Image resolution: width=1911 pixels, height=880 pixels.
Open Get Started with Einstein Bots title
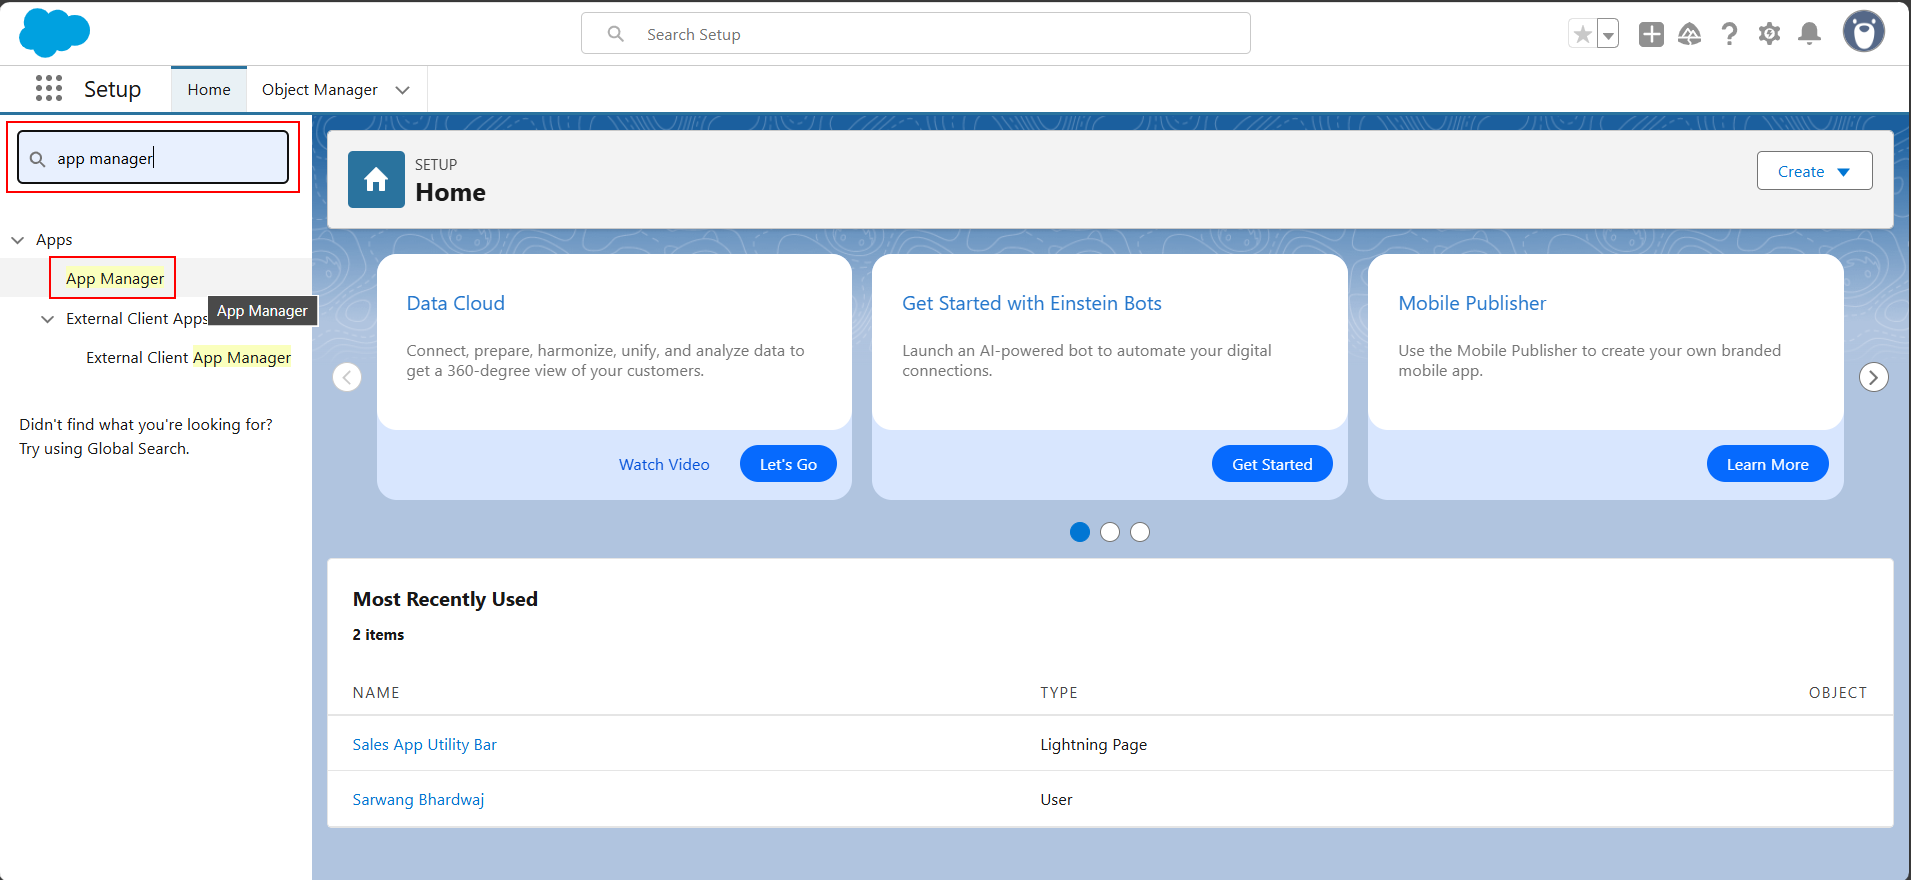pyautogui.click(x=1031, y=303)
